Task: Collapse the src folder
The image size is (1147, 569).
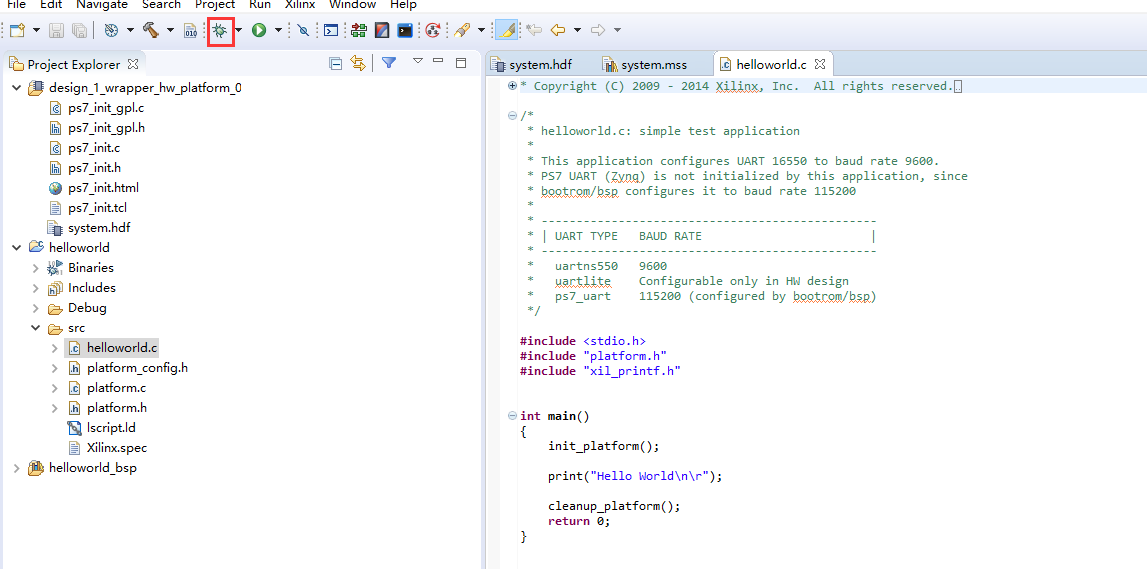Action: (x=35, y=328)
